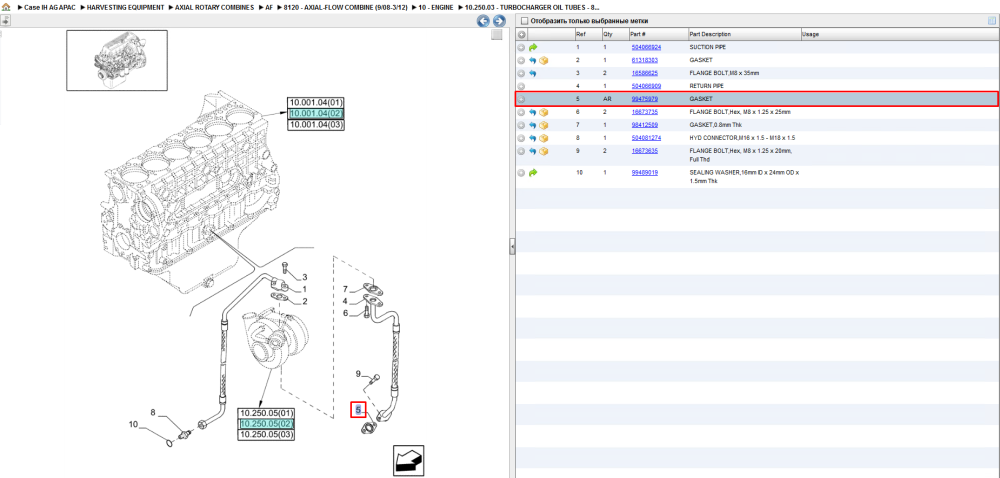Select highlighted diagram reference 10.250.05(02)
Image resolution: width=1000 pixels, height=478 pixels.
(x=266, y=424)
